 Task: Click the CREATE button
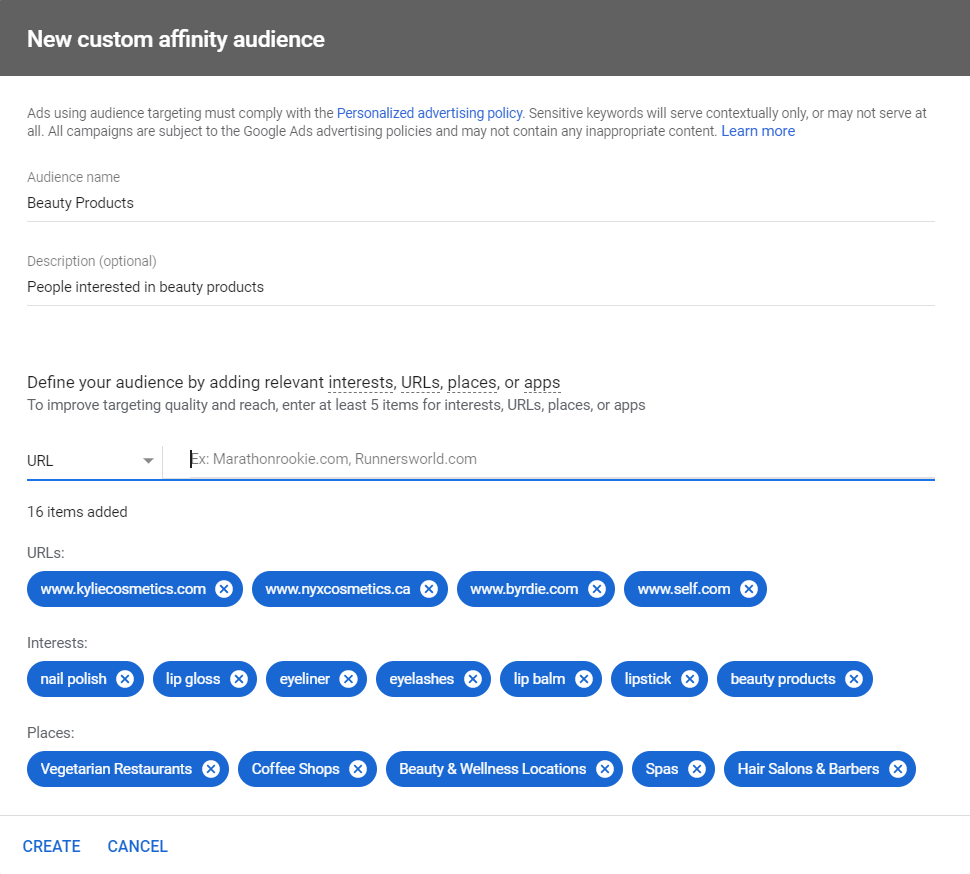(52, 846)
